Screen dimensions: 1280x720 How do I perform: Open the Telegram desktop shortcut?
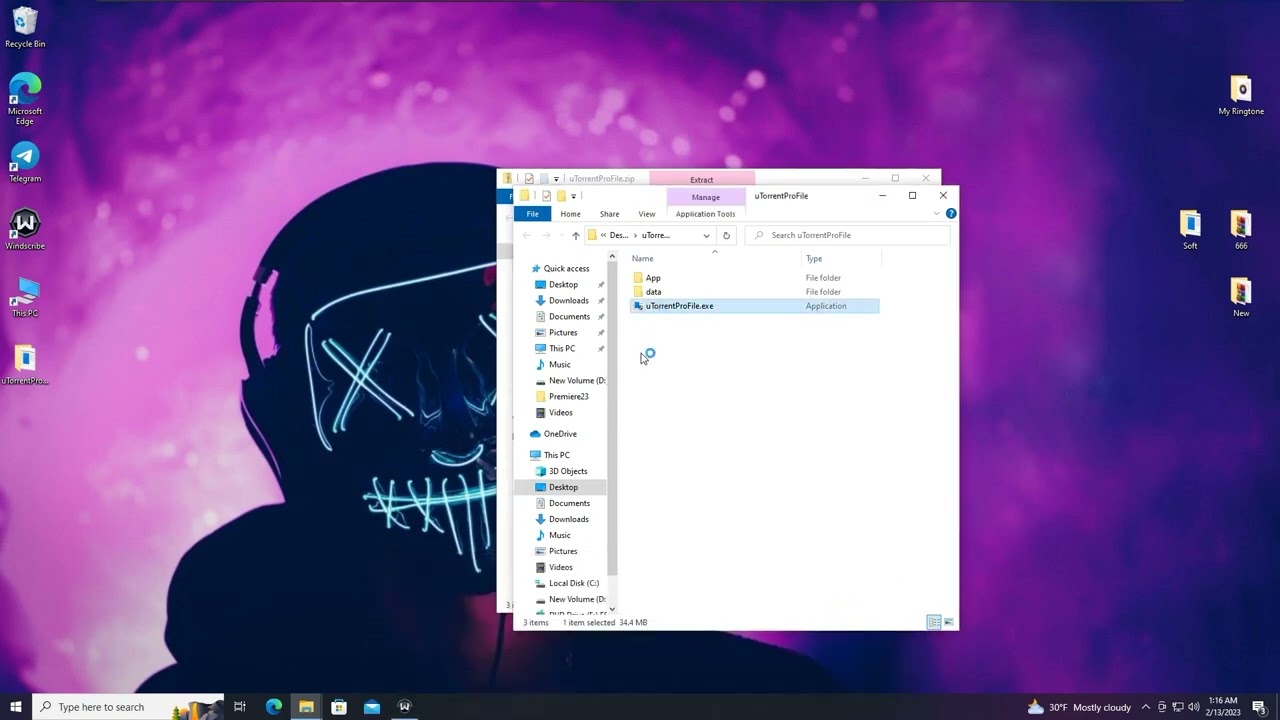25,162
